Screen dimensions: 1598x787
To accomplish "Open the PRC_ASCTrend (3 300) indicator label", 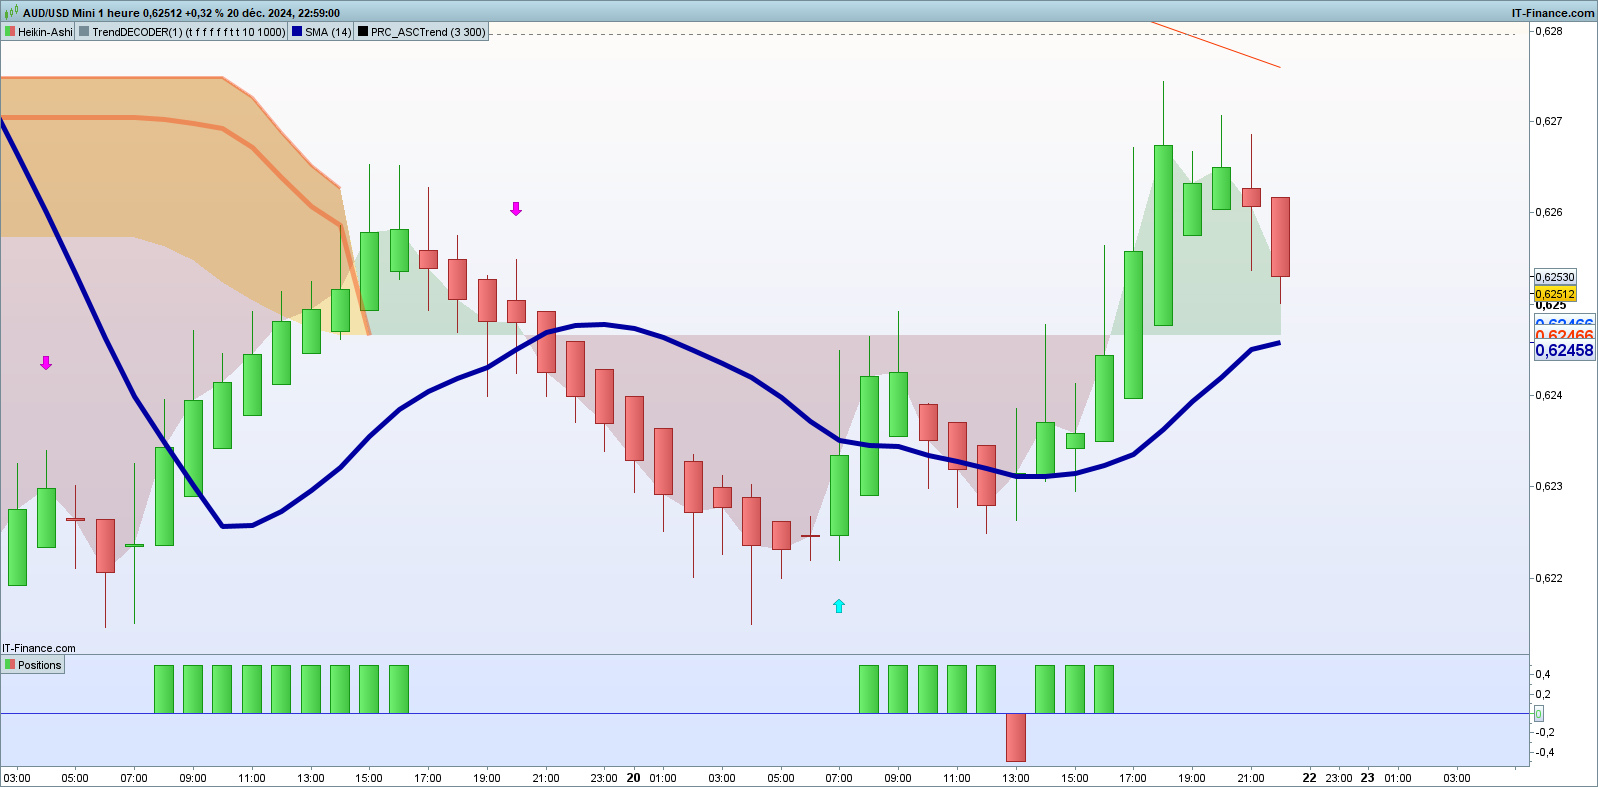I will 428,32.
